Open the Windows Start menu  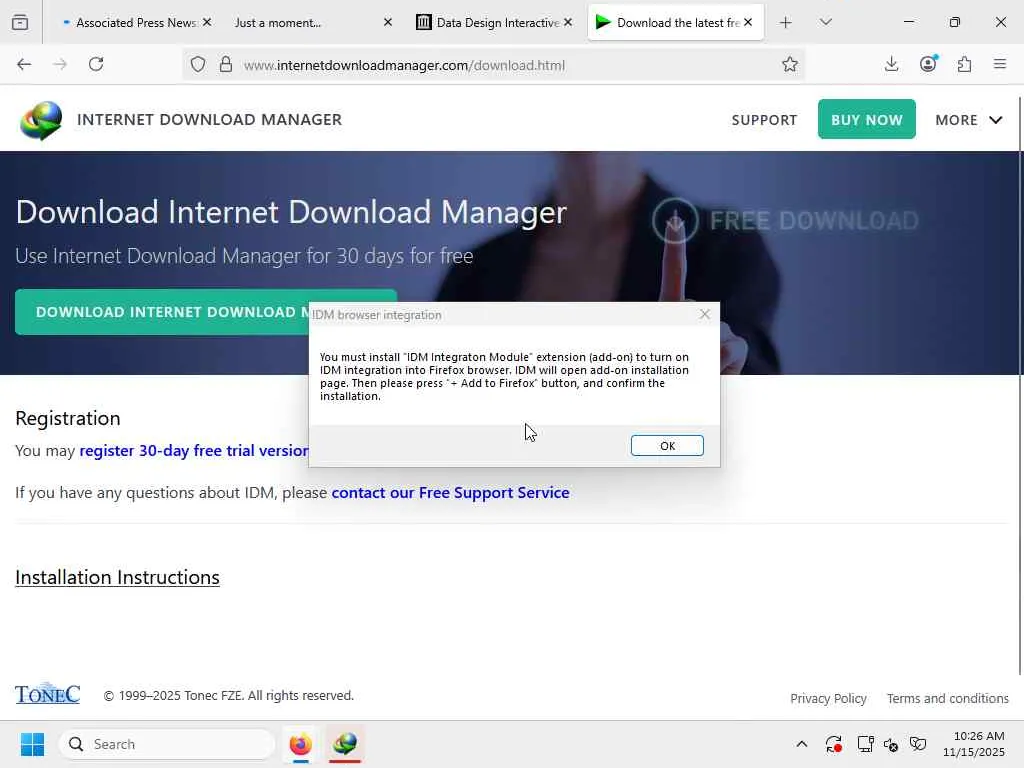click(x=32, y=744)
